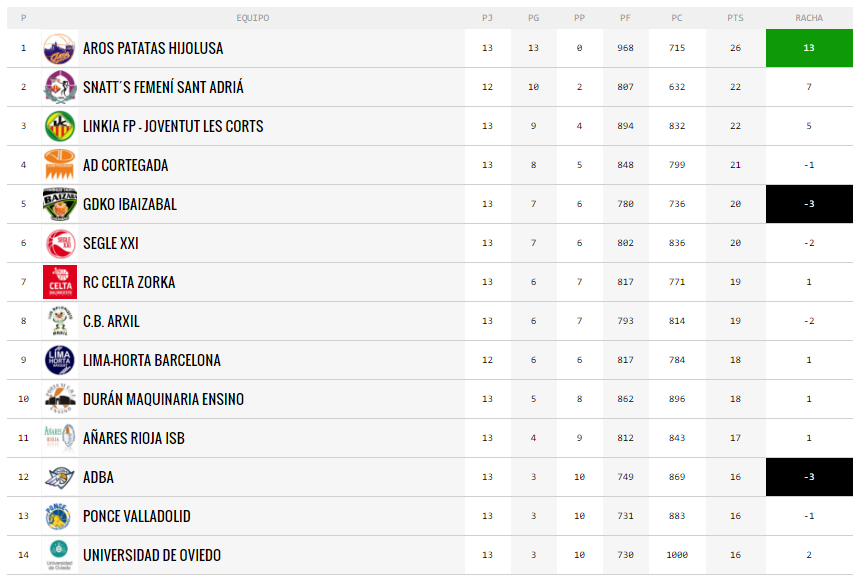Select the AD Cortegada orange logo
Screen dimensions: 861x581
point(60,165)
